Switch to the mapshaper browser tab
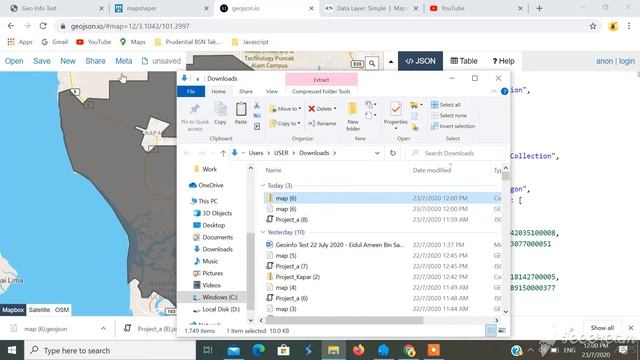The image size is (640, 360). click(x=141, y=8)
